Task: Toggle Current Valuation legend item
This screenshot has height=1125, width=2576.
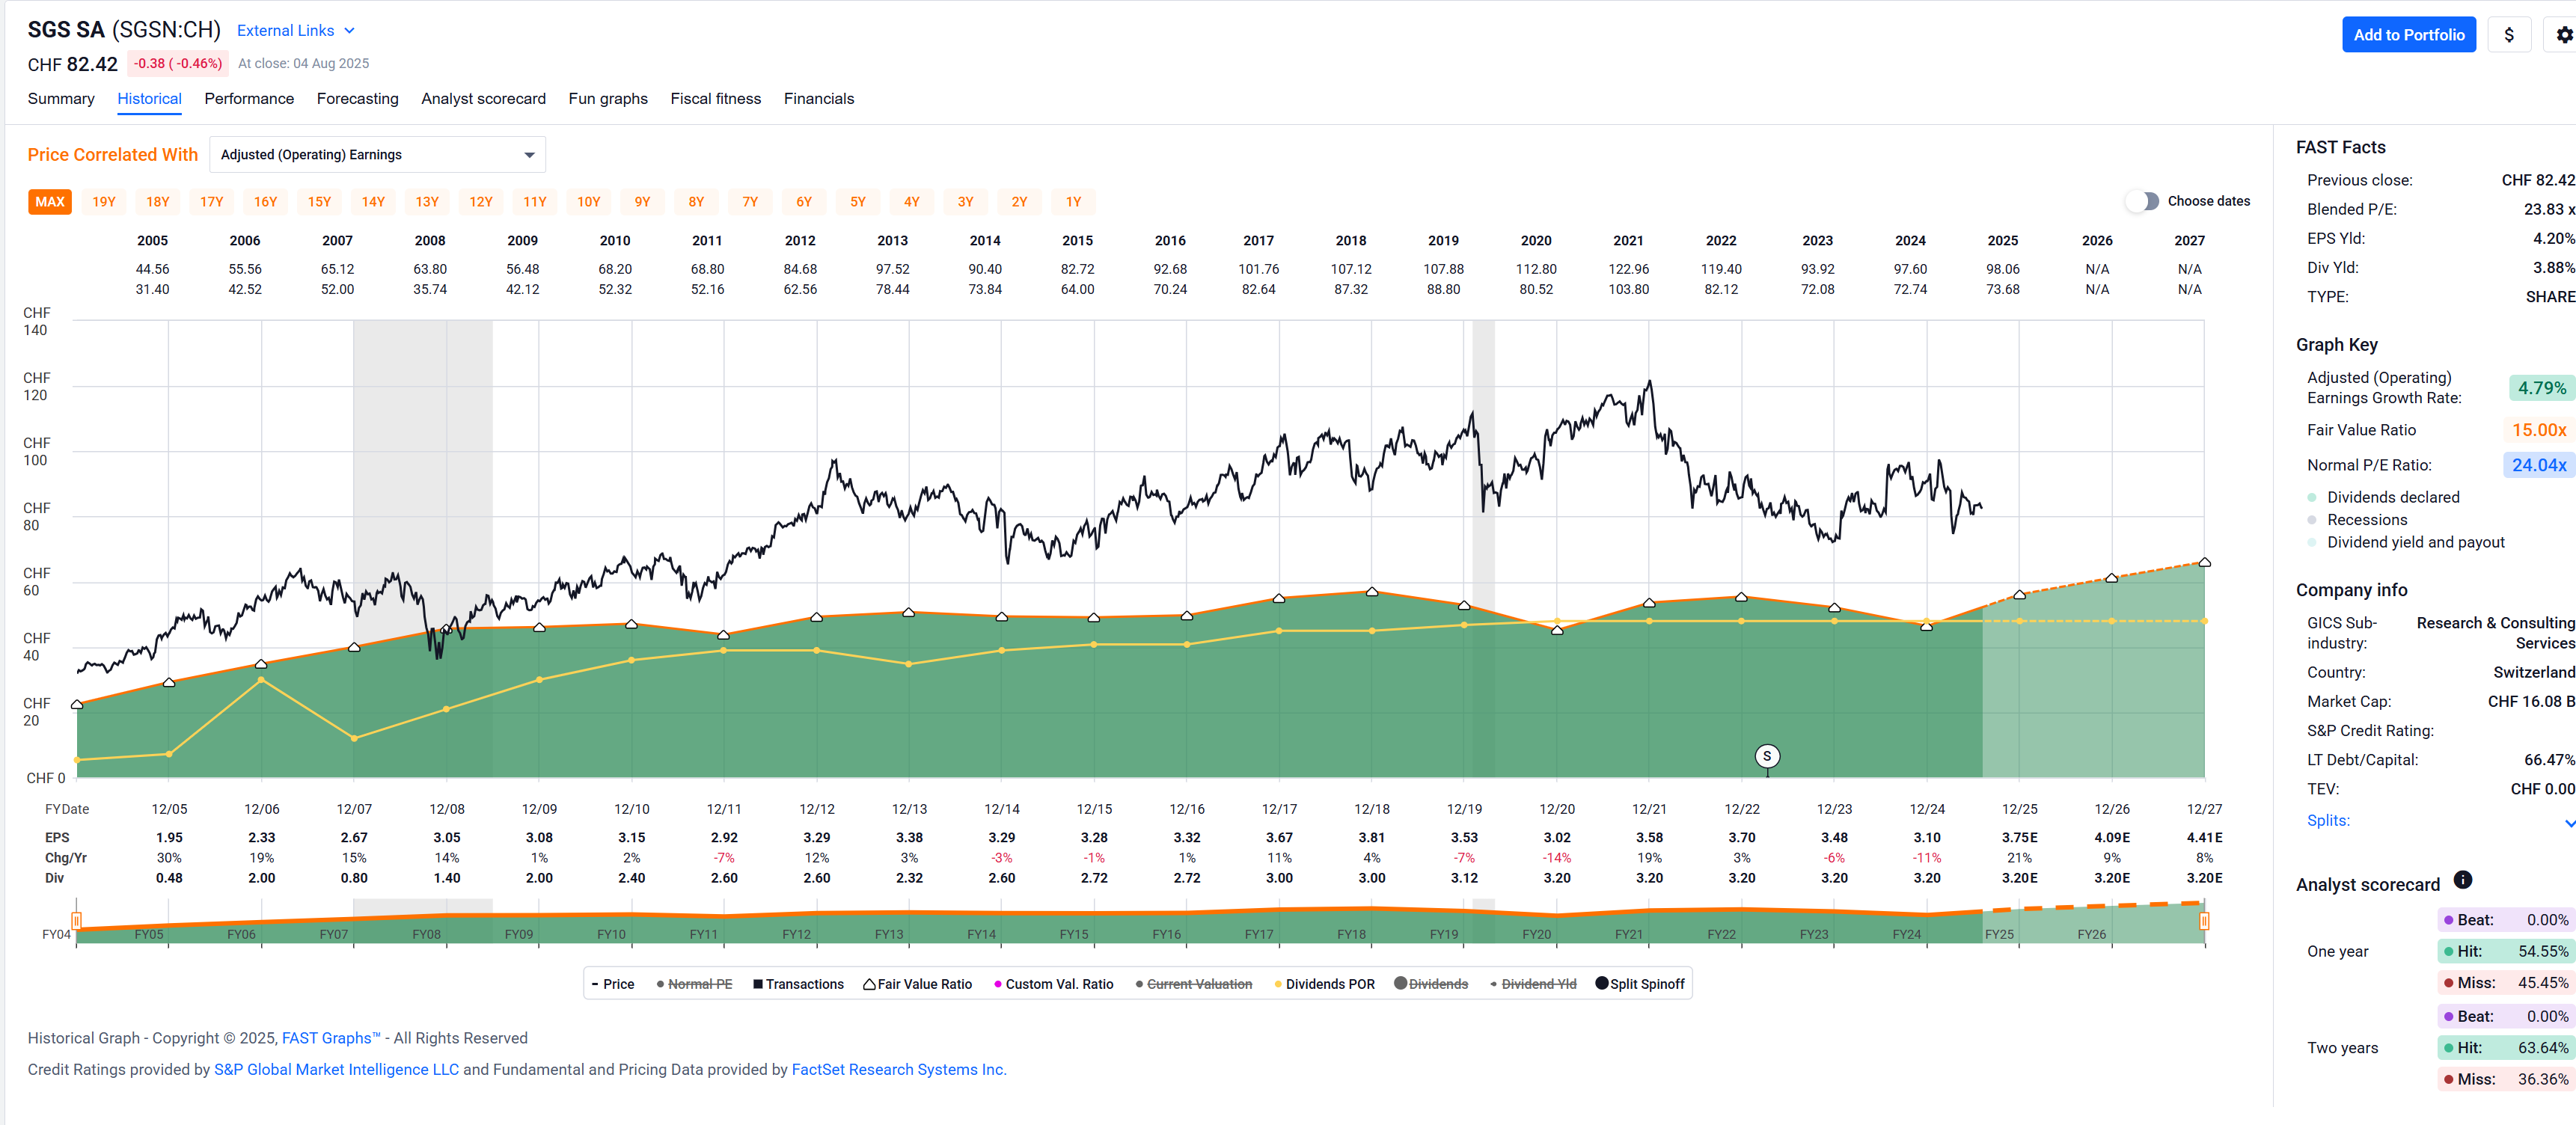Action: coord(1194,984)
